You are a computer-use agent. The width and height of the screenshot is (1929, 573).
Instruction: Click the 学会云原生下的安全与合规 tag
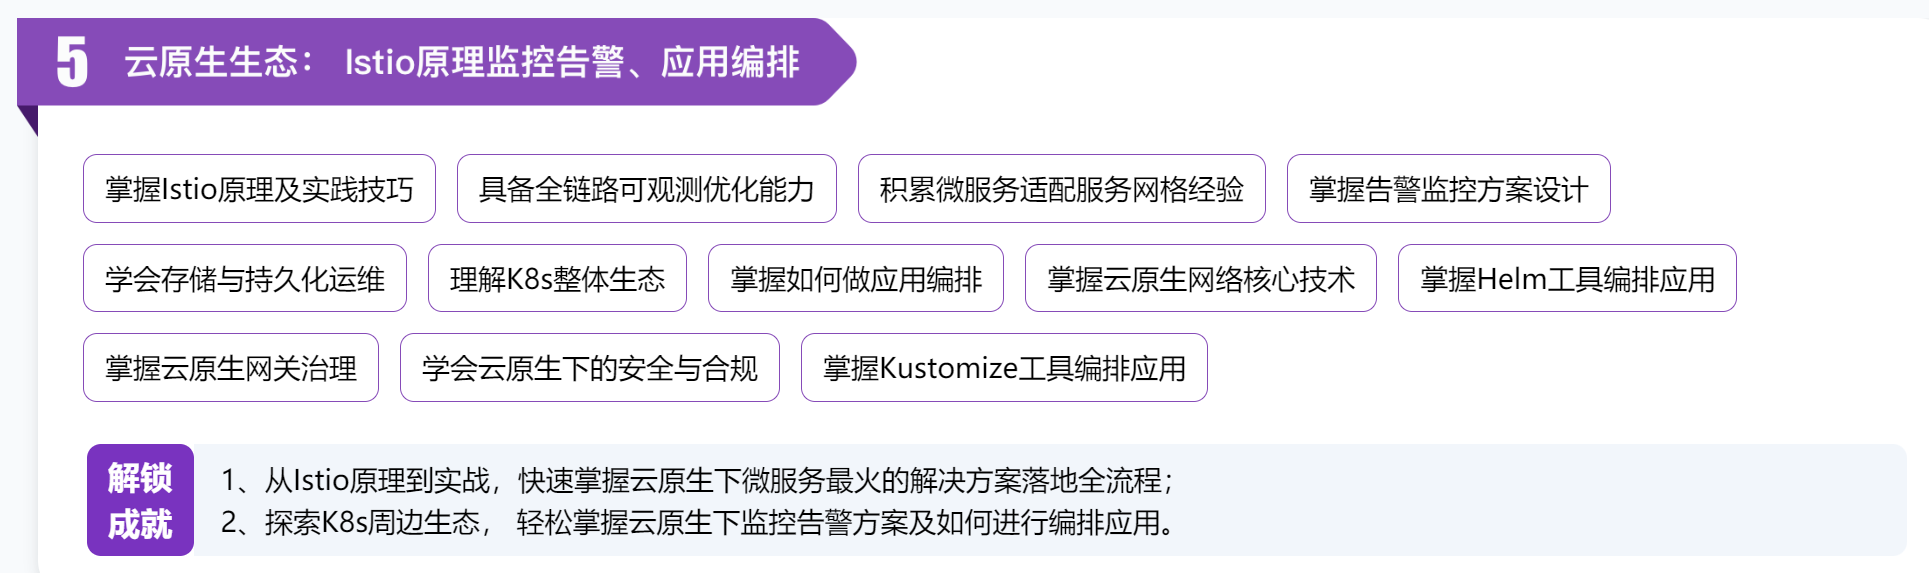590,368
